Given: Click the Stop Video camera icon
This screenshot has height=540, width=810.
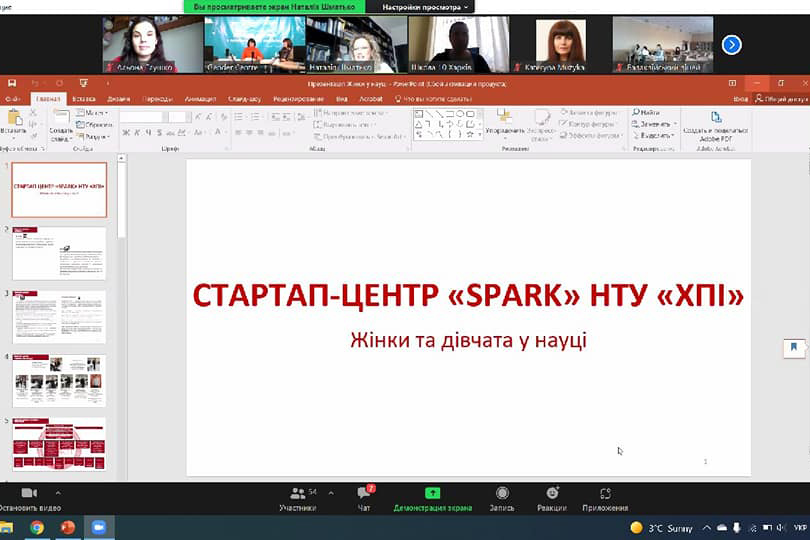Looking at the screenshot, I should [x=28, y=493].
